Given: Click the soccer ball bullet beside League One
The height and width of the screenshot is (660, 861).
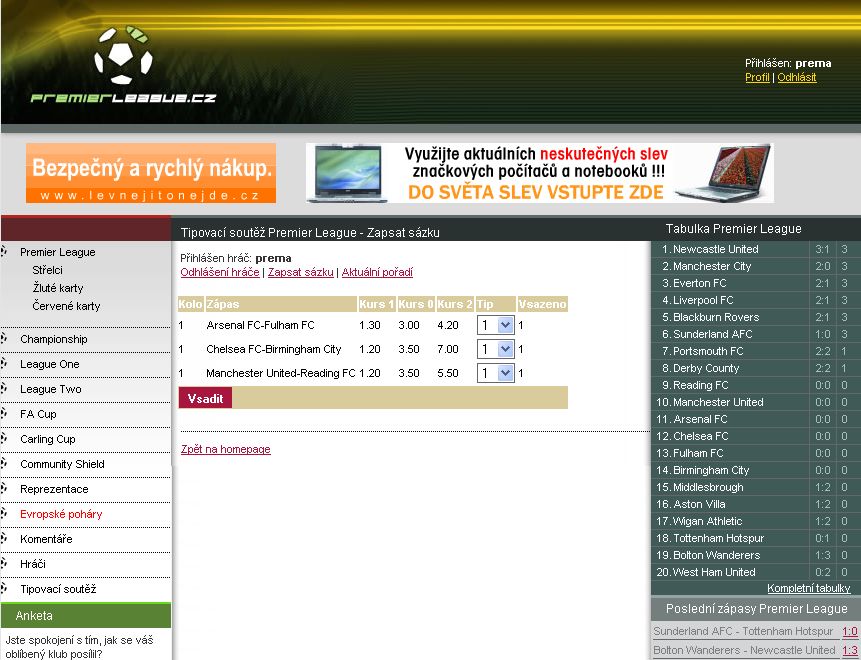Looking at the screenshot, I should click(4, 363).
